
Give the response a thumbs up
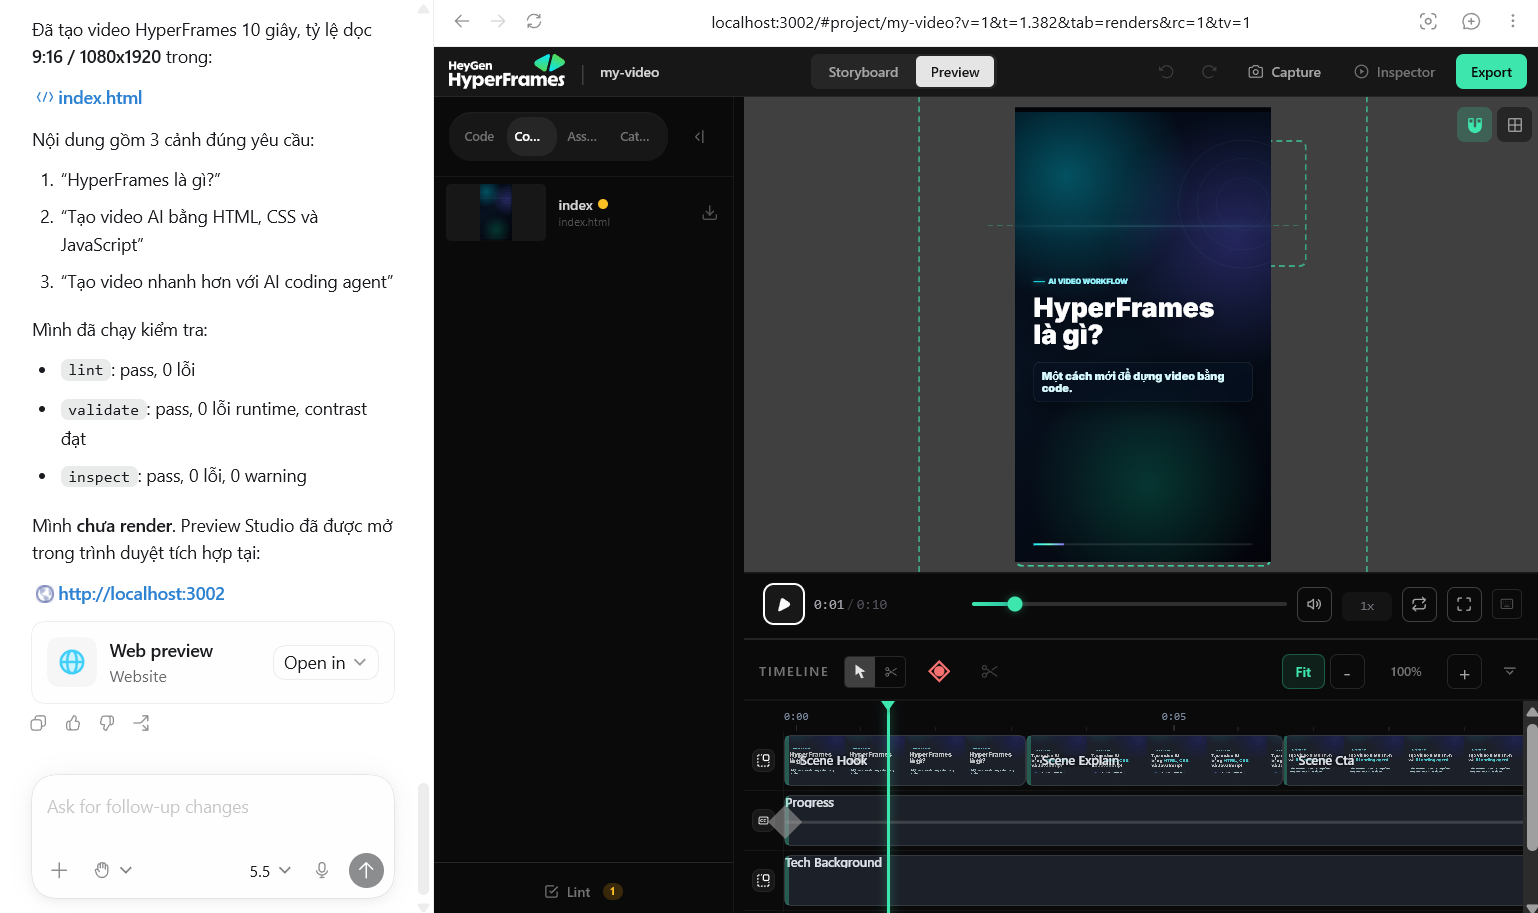(73, 723)
